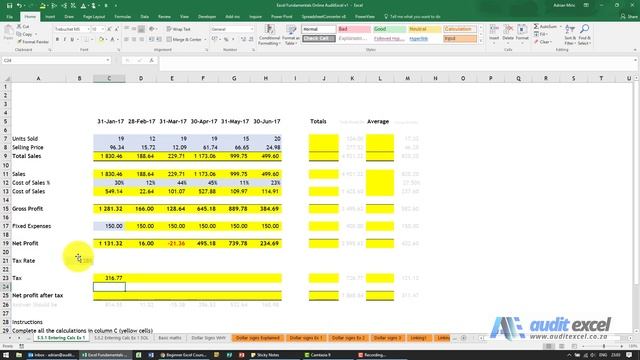Open the Clear dropdown in Editing group
Screen dimensions: 640x360
coord(542,42)
